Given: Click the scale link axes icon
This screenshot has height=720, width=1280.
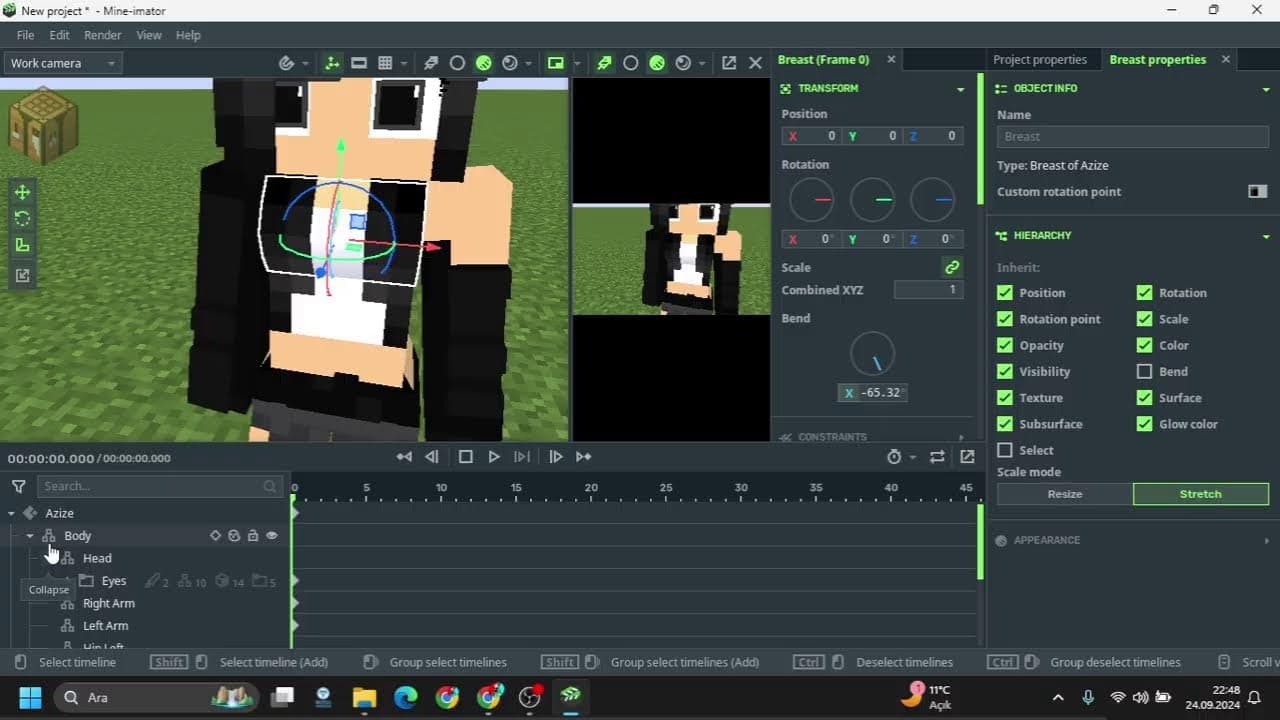Looking at the screenshot, I should [952, 267].
